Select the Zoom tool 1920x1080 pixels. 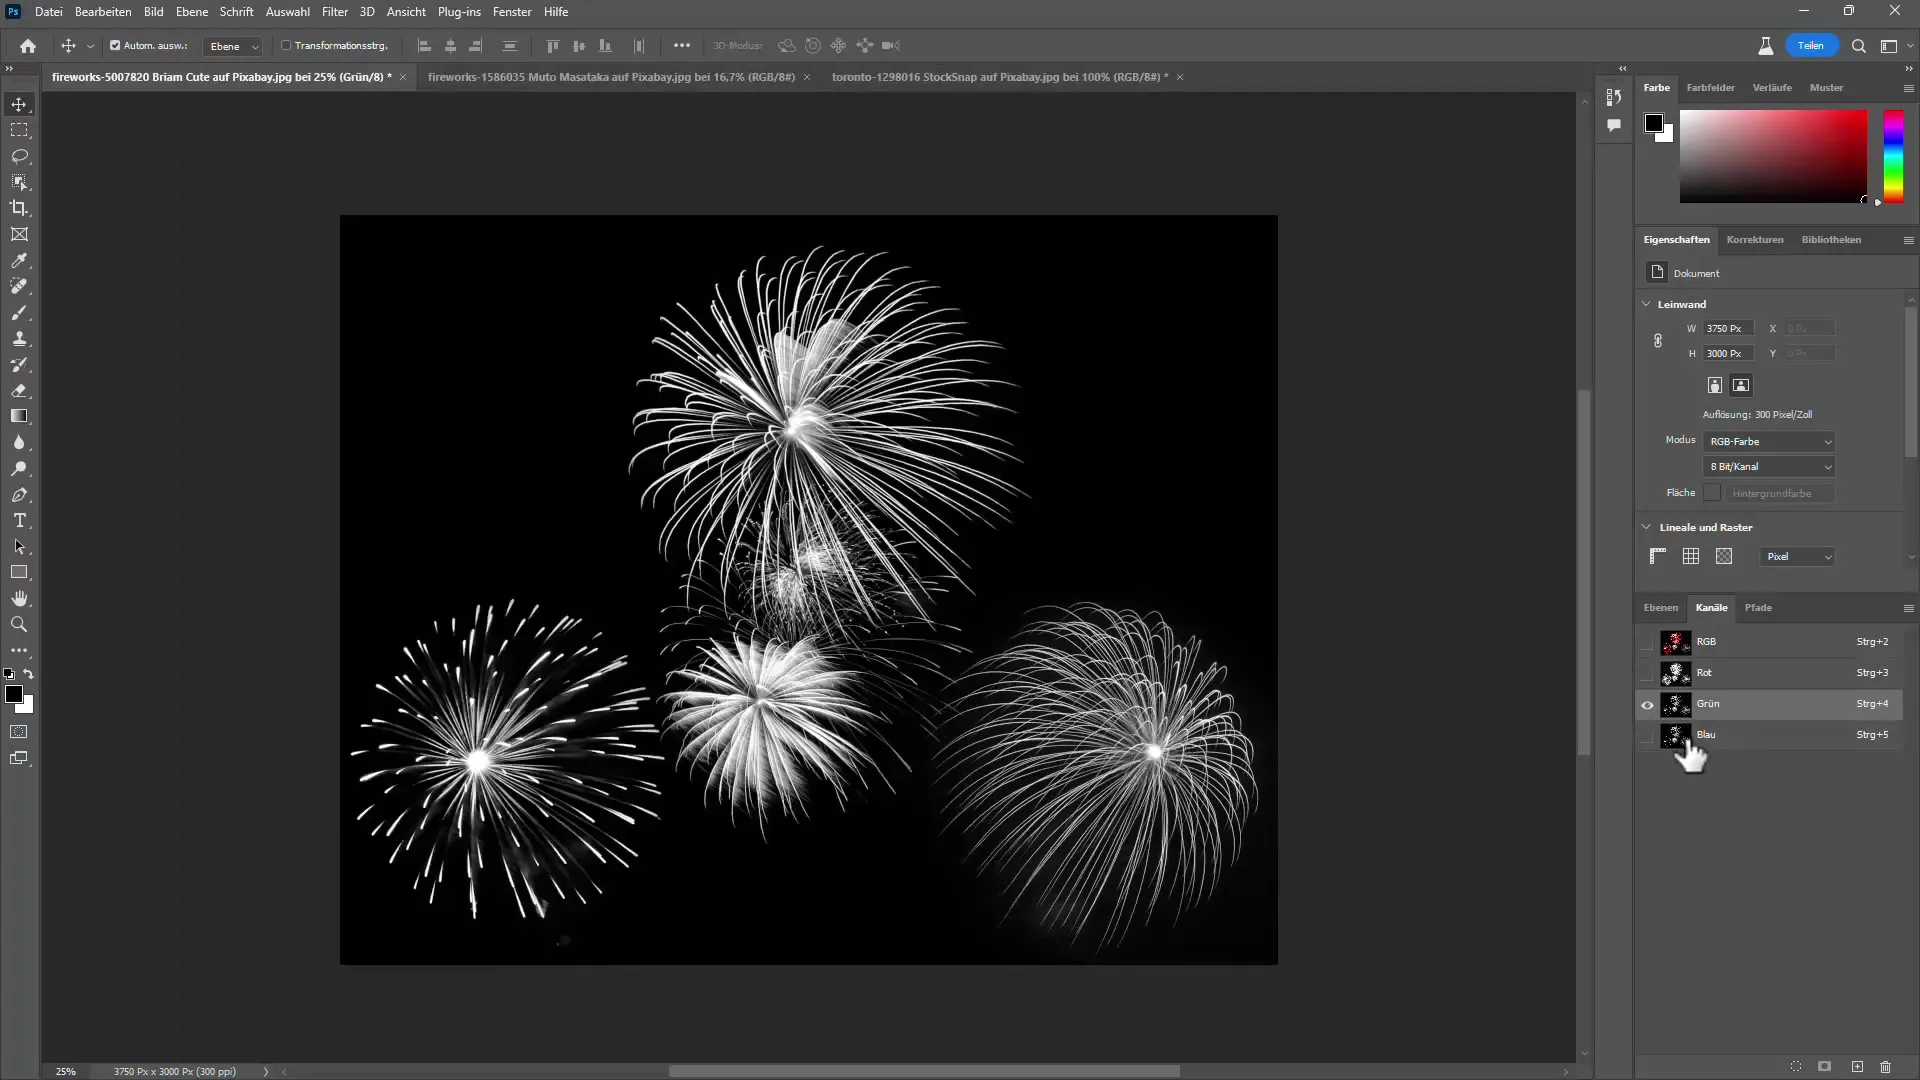[19, 624]
